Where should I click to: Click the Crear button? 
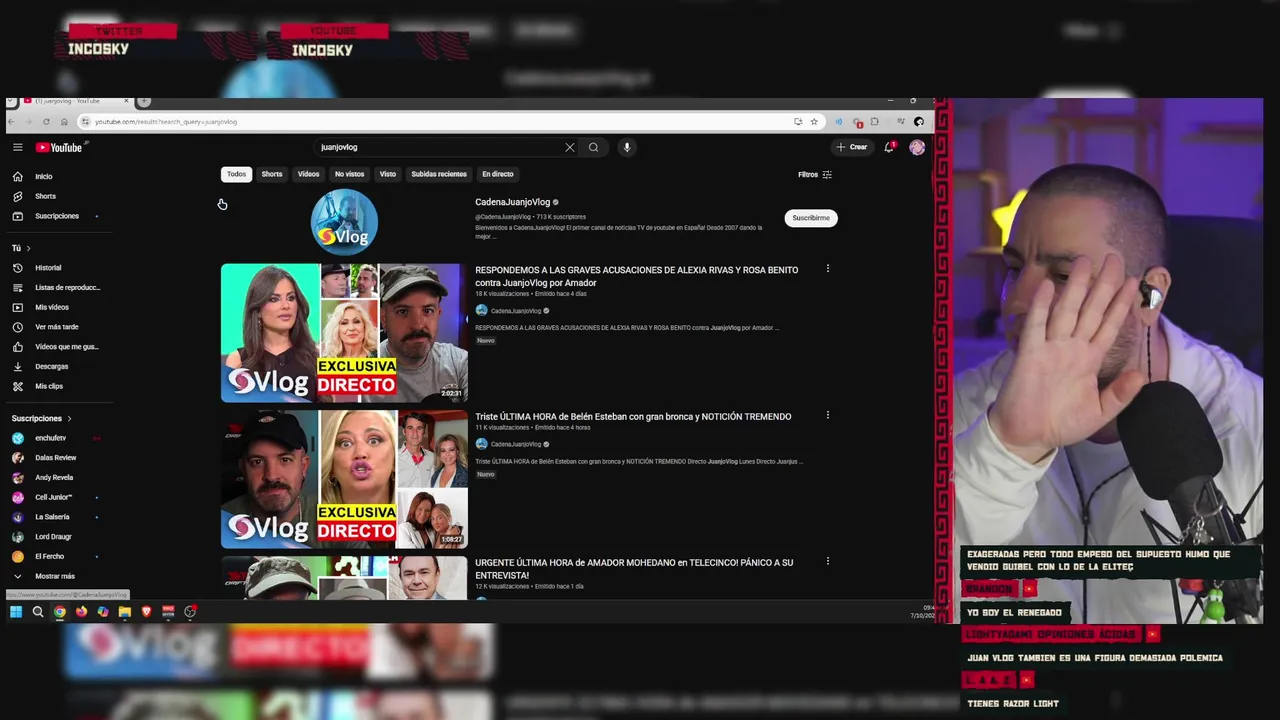tap(852, 147)
